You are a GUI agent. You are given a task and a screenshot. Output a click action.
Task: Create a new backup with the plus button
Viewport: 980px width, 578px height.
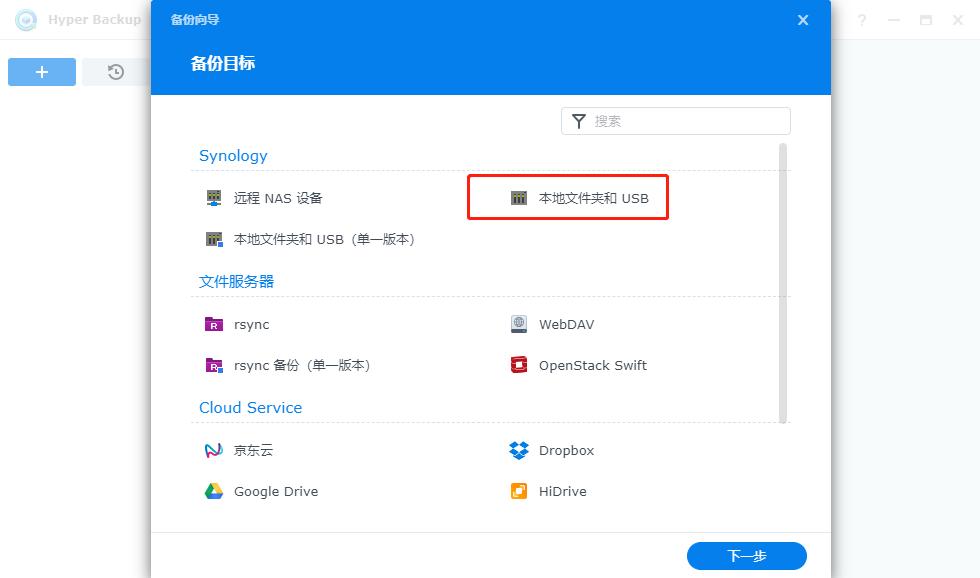click(x=41, y=71)
